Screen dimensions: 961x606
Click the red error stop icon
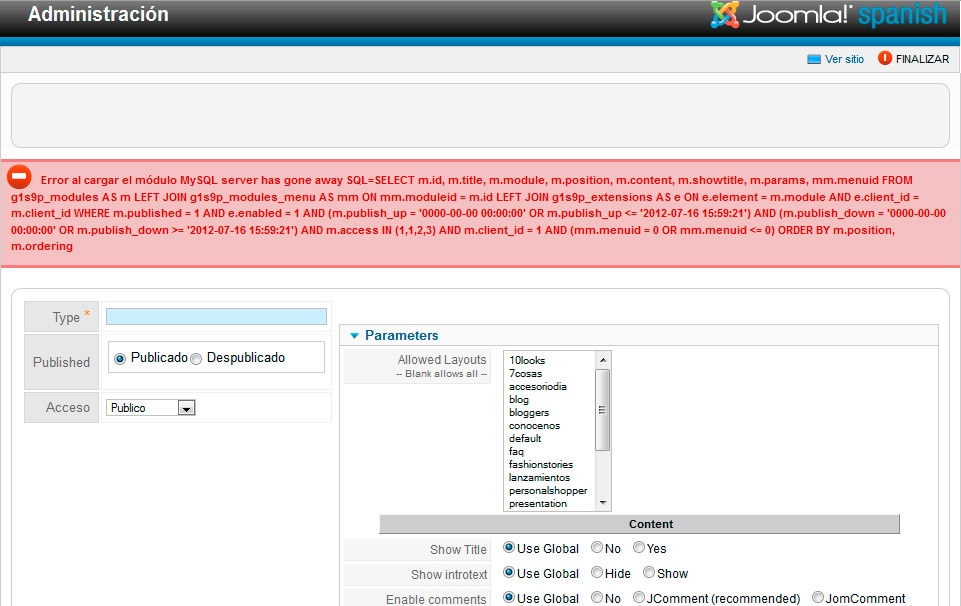(19, 177)
